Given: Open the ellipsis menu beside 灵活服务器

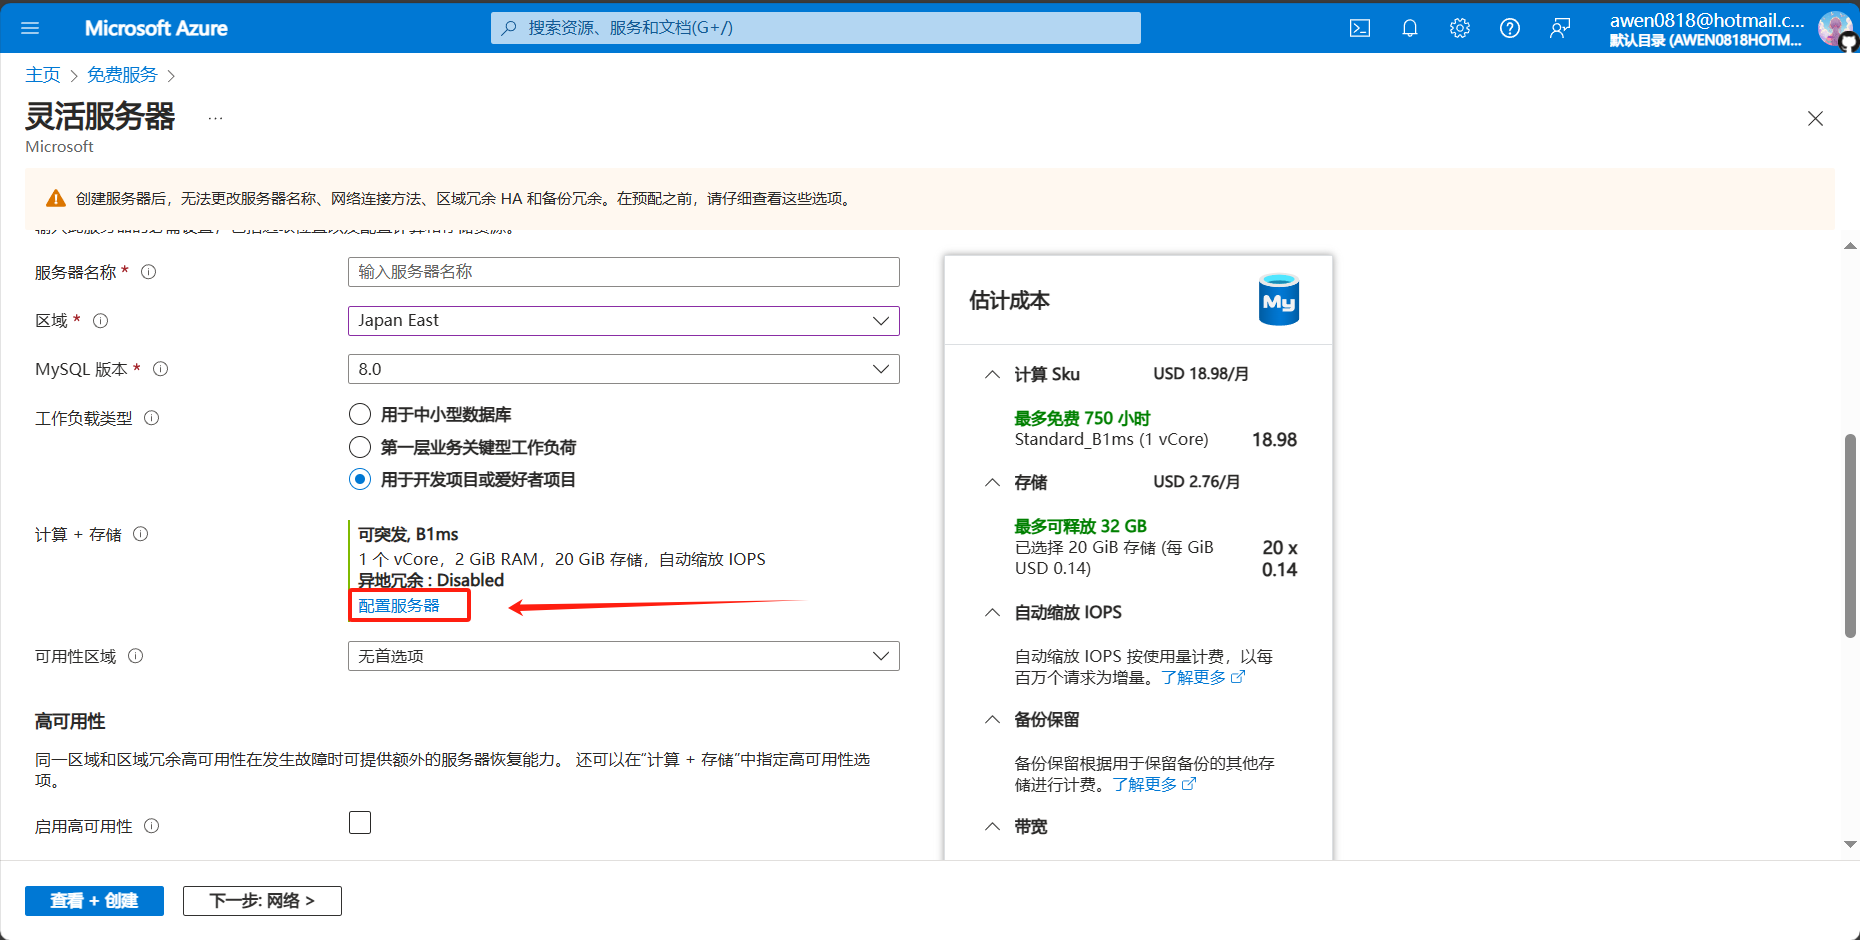Looking at the screenshot, I should pyautogui.click(x=215, y=118).
